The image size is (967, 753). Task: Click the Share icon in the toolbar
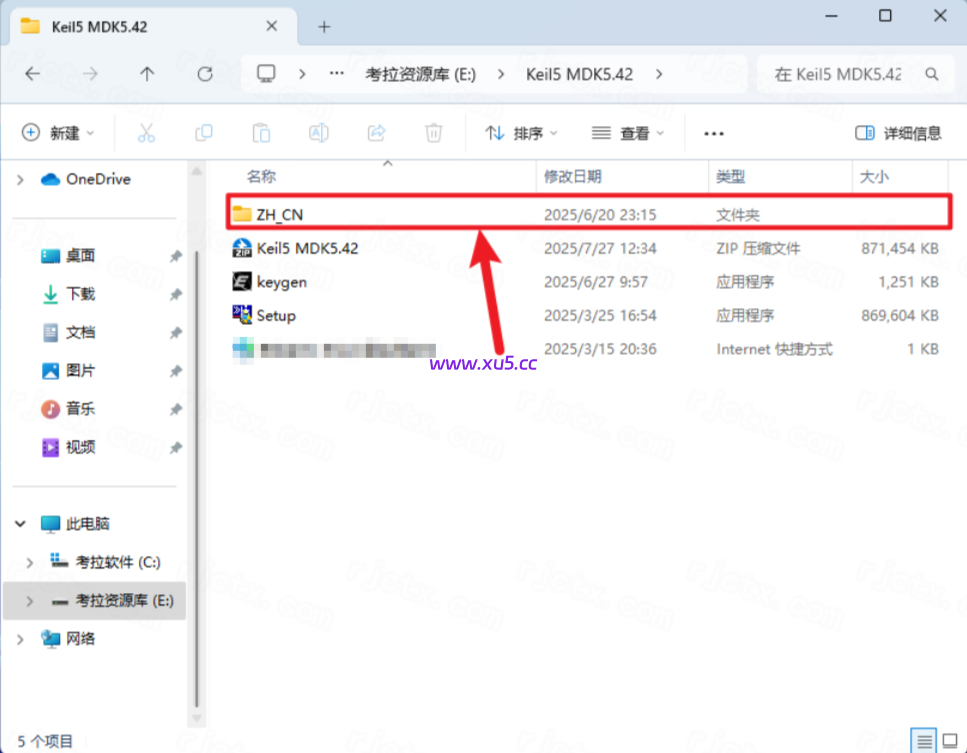point(375,132)
